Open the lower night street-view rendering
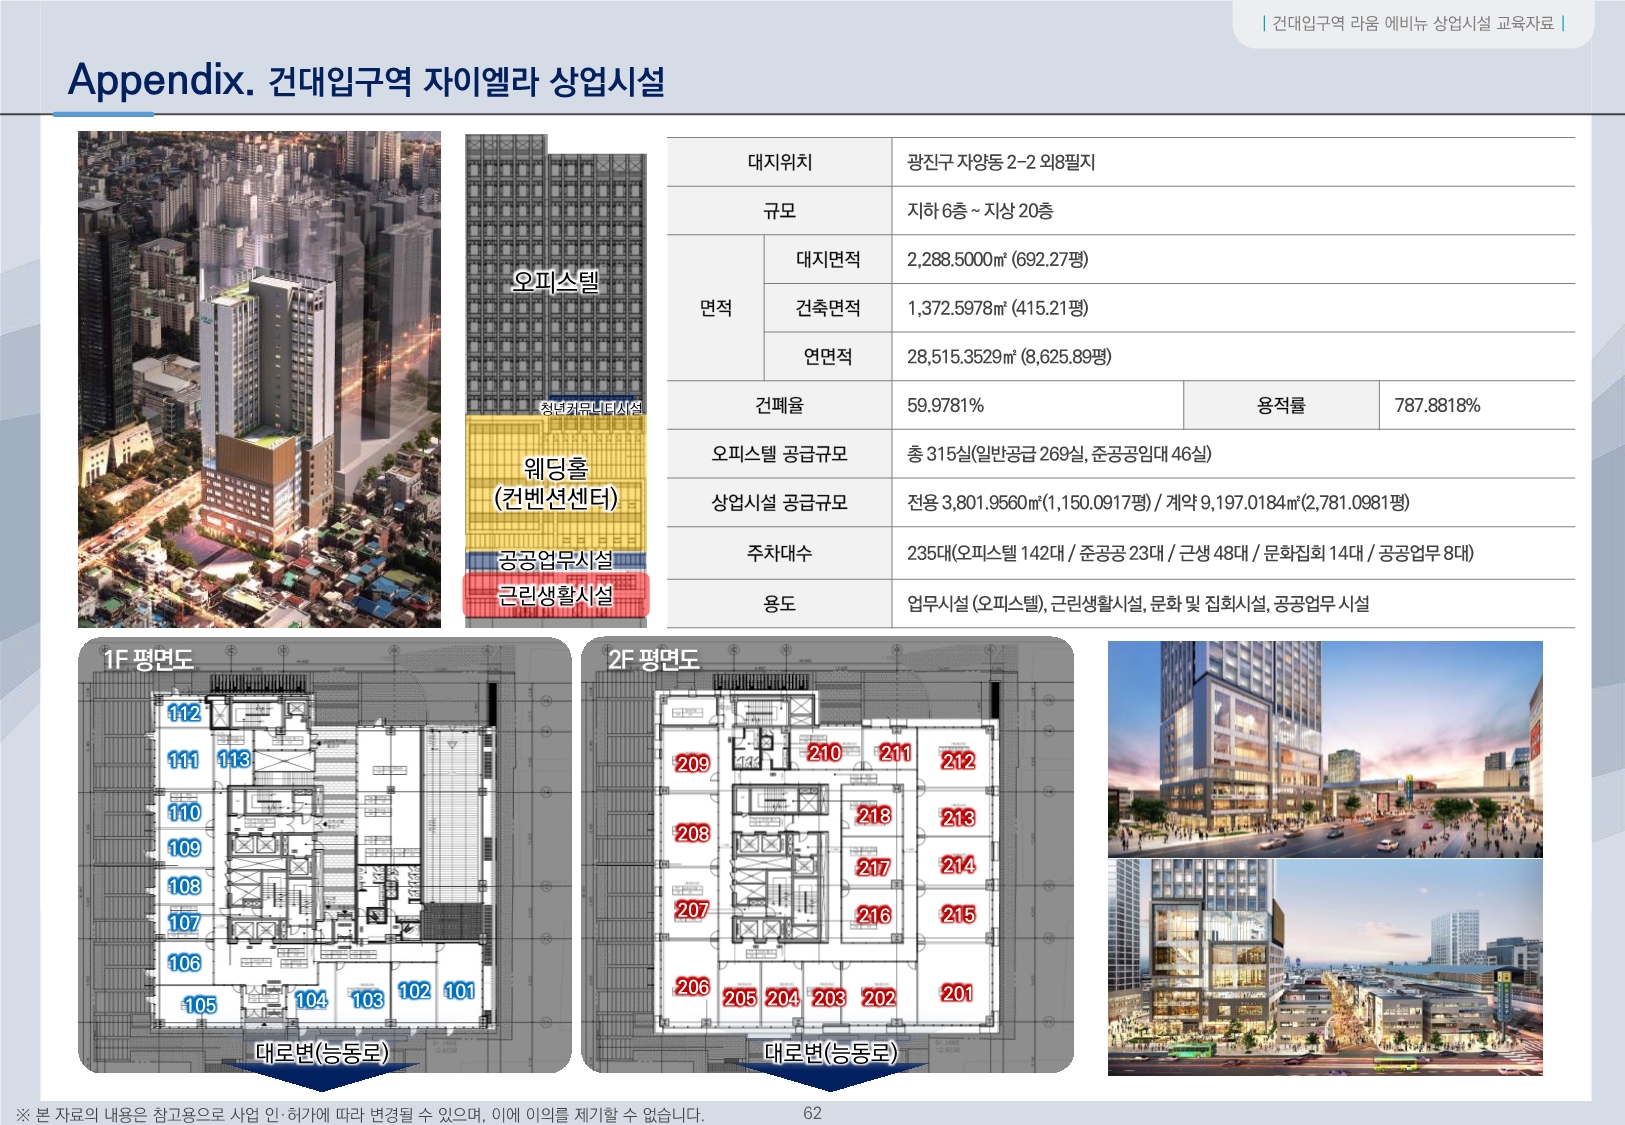Viewport: 1625px width, 1125px height. (x=1325, y=968)
